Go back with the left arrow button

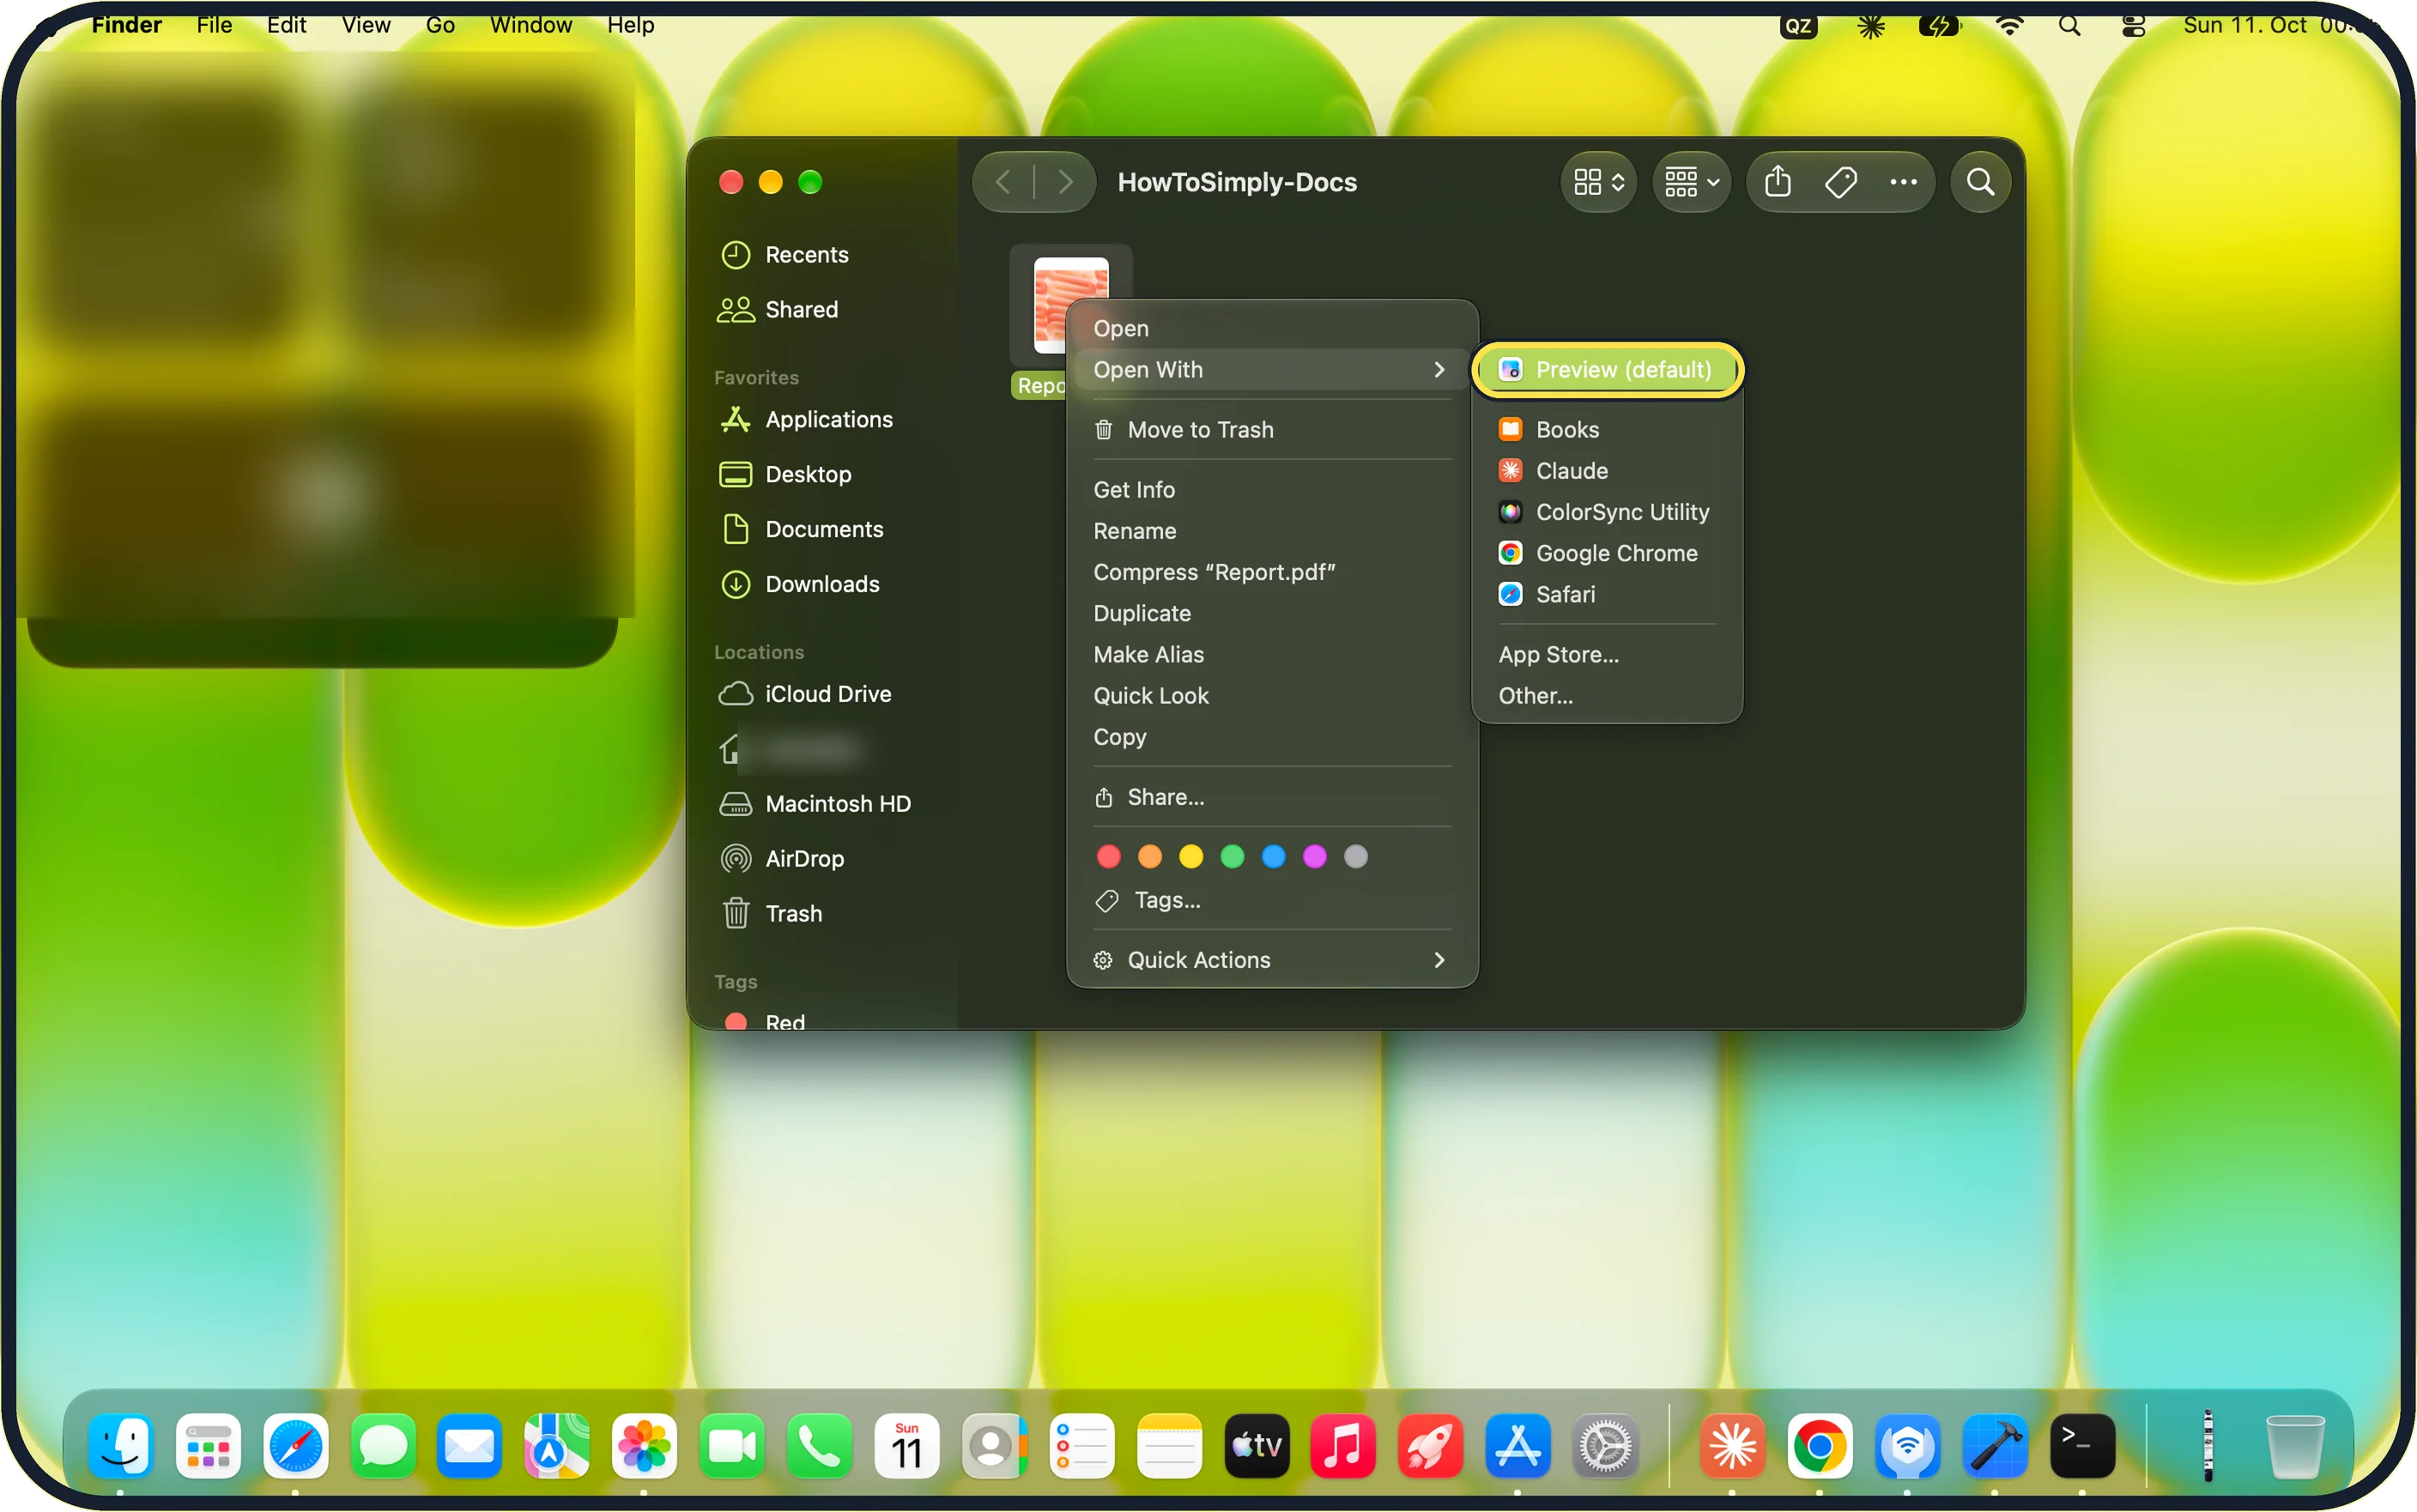(x=1003, y=182)
